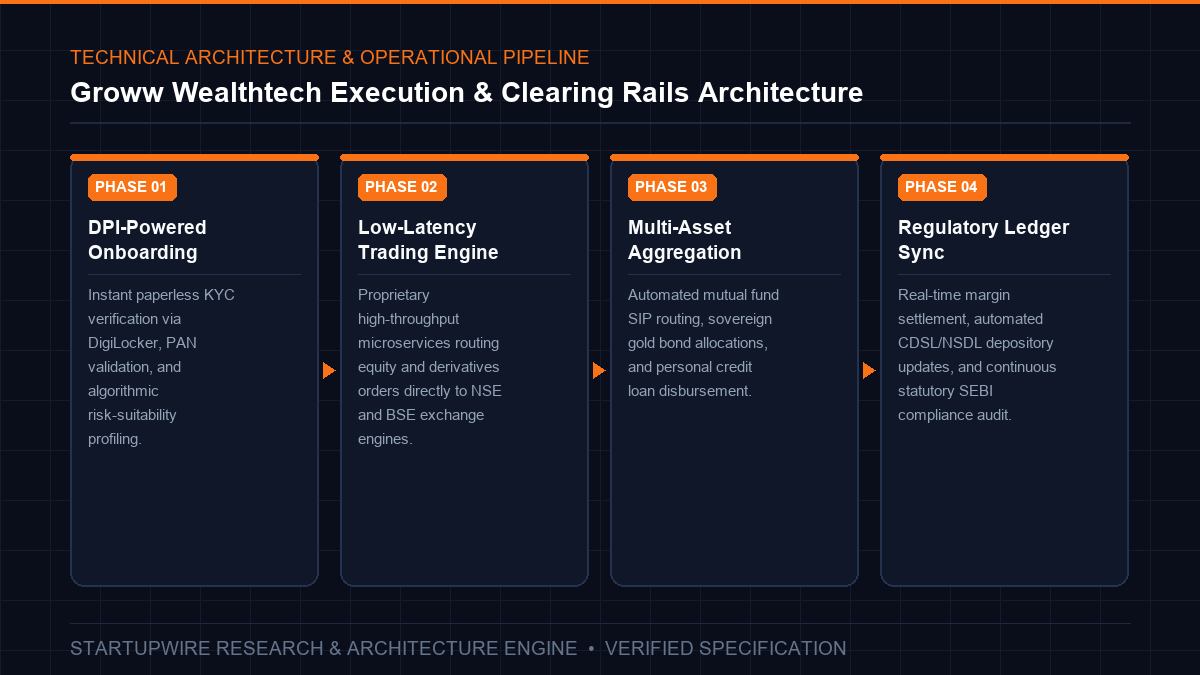Click the arrow between Phase 03 and 04
Viewport: 1200px width, 675px height.
(x=869, y=371)
